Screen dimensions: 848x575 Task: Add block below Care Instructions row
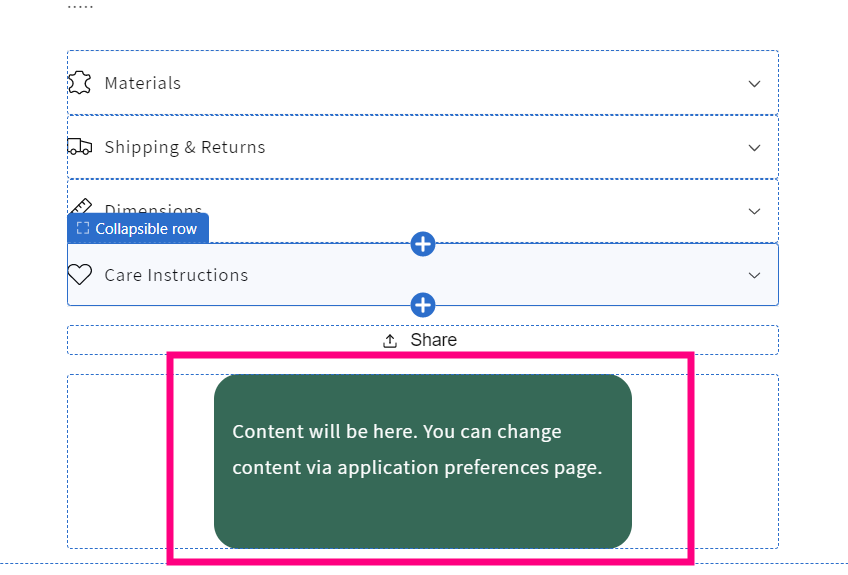click(x=423, y=305)
